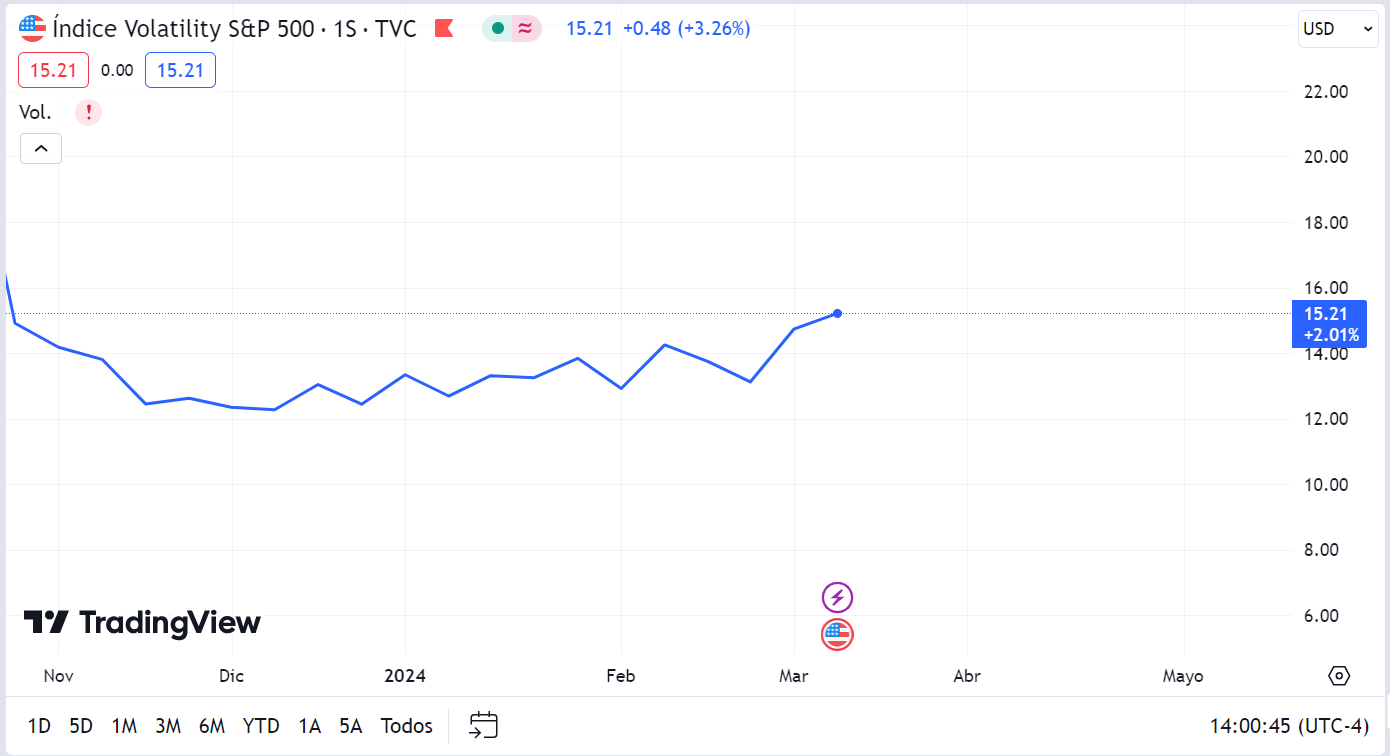Select the Todos time range
Viewport: 1390px width, 756px height.
[407, 726]
